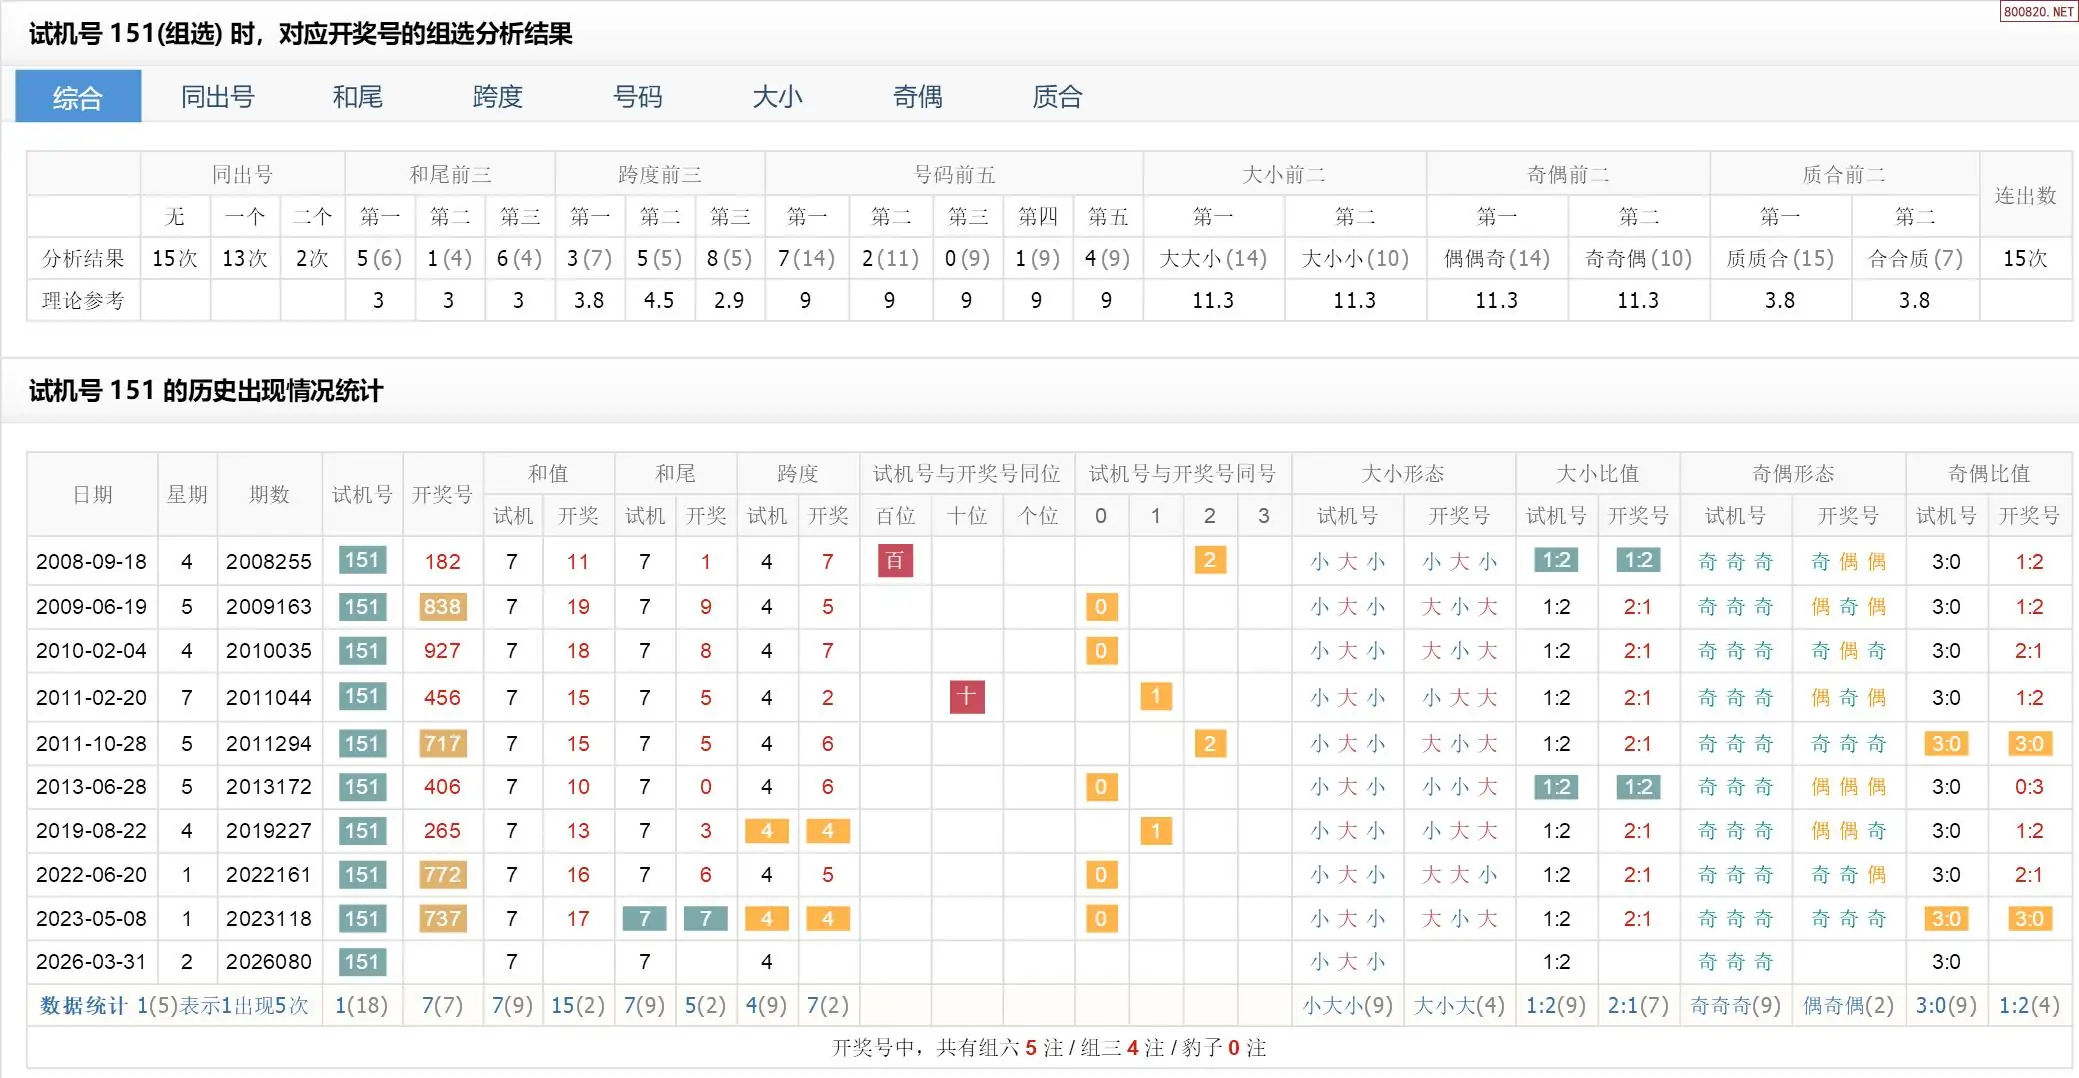Click highlighted draw number 772
2079x1078 pixels.
pyautogui.click(x=442, y=875)
